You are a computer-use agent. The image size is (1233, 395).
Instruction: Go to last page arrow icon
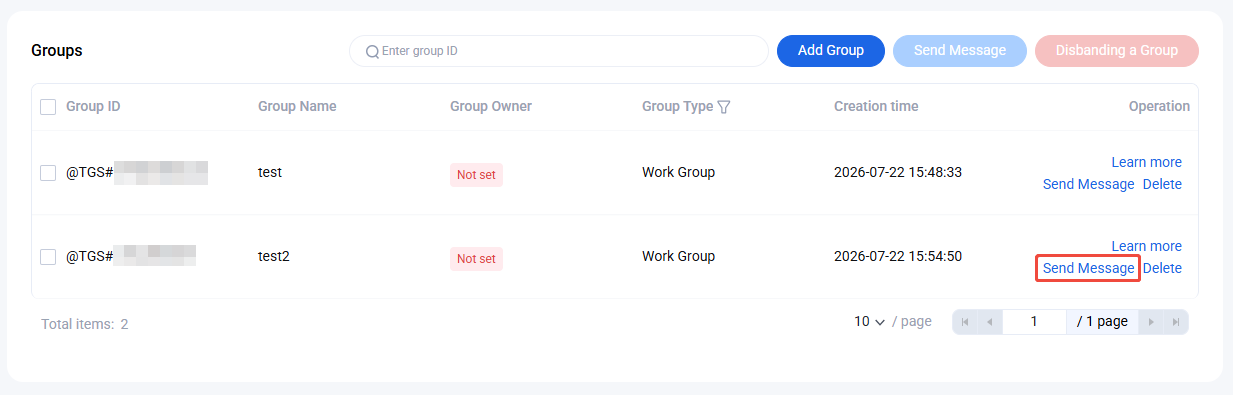(x=1176, y=322)
